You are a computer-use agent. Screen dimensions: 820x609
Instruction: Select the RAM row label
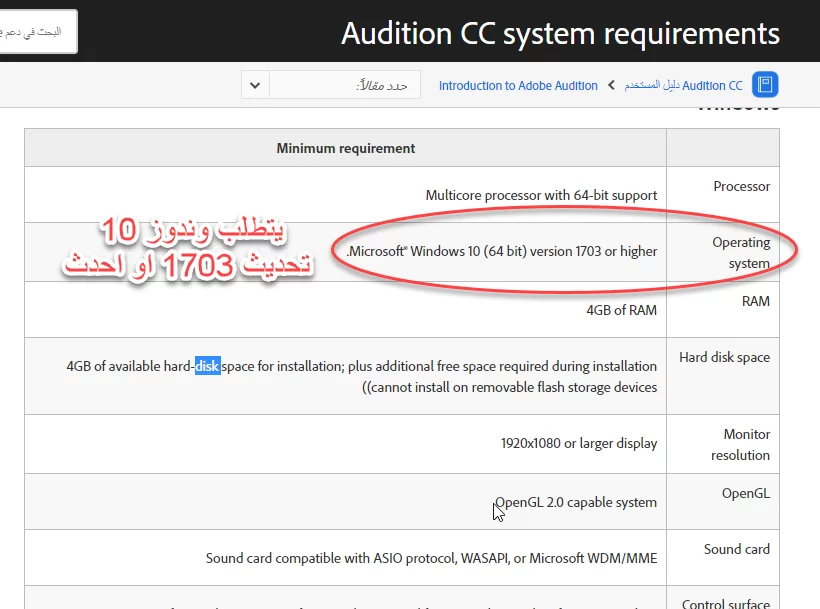pyautogui.click(x=756, y=302)
